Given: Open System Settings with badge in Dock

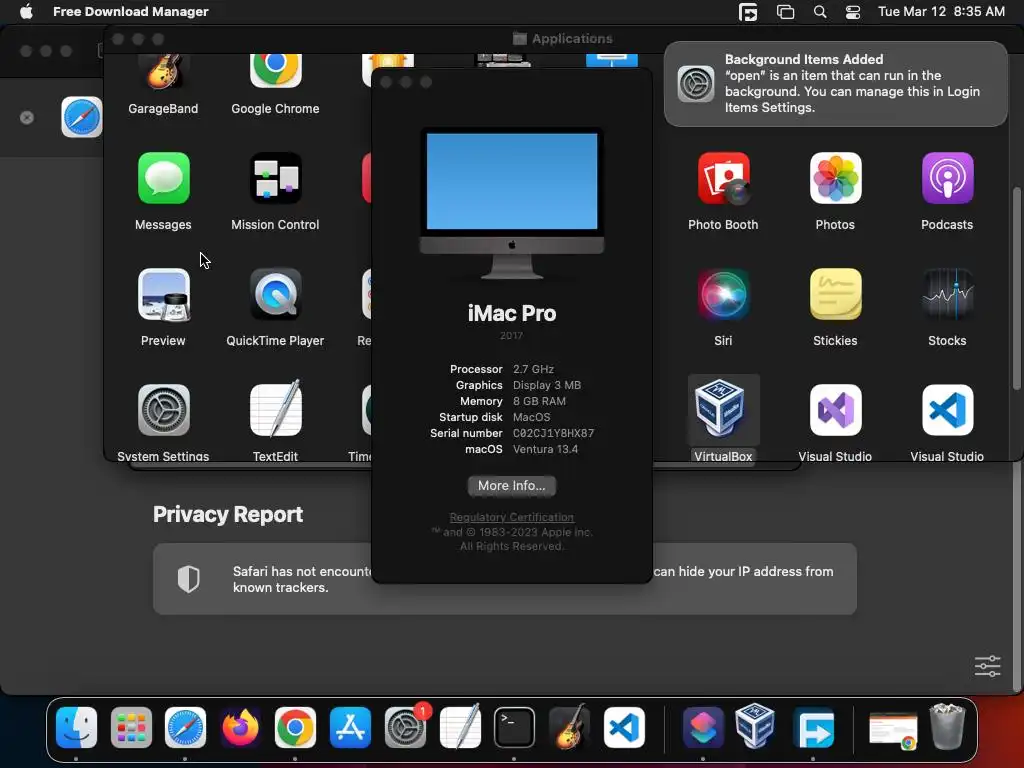Looking at the screenshot, I should [x=405, y=727].
